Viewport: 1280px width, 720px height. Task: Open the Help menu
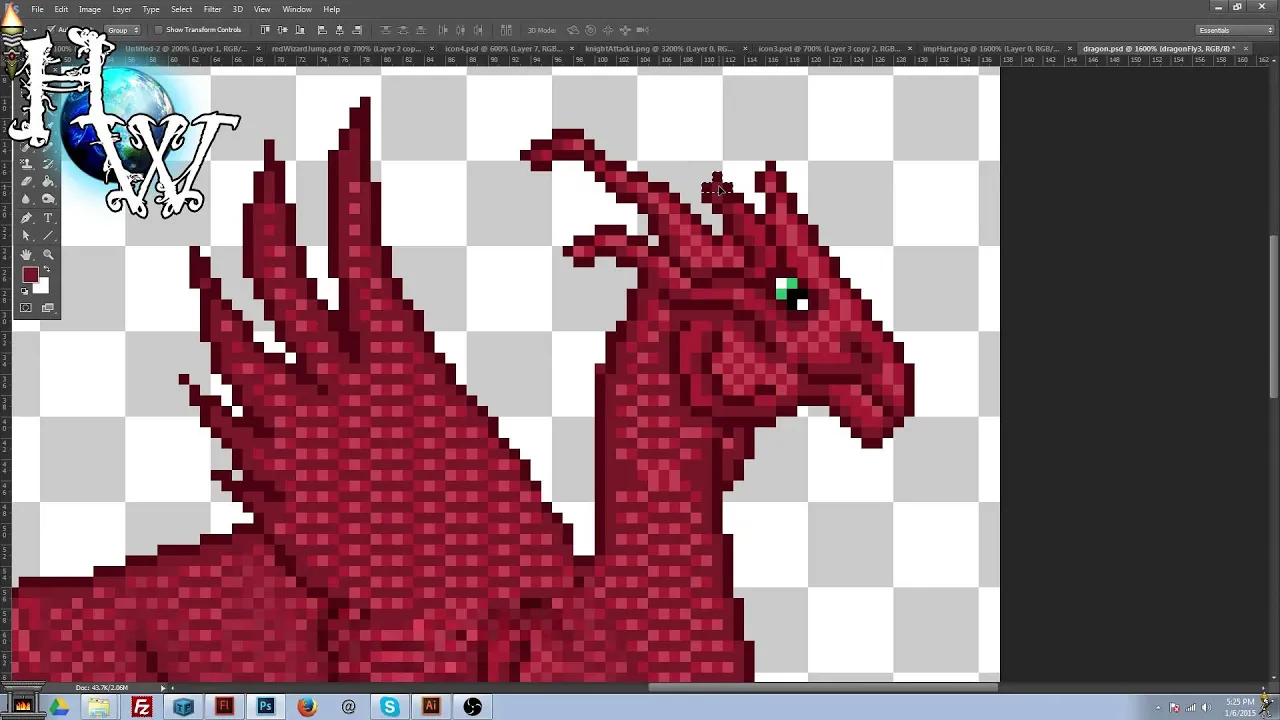click(331, 9)
